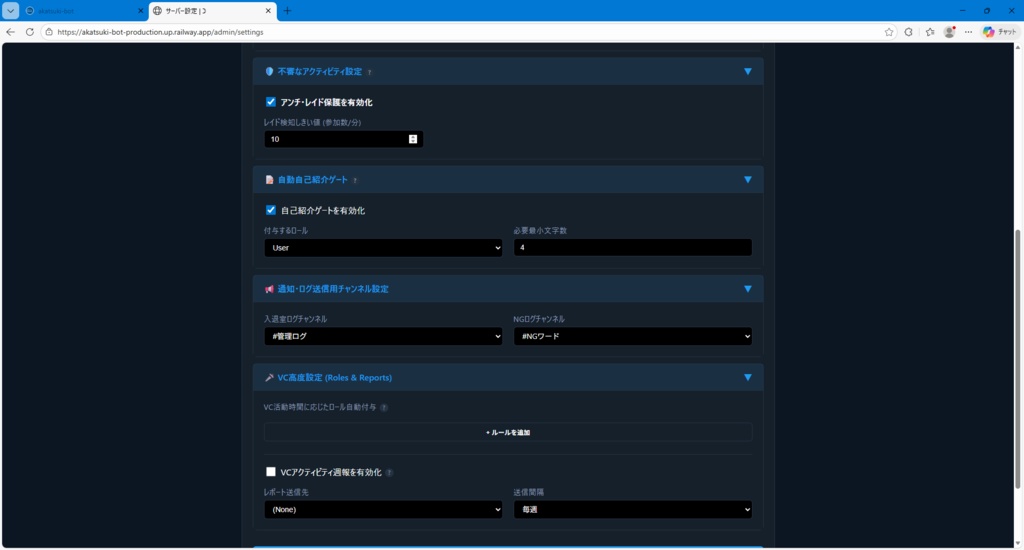Open help icon next to VCアクティビティ週報を有効化
This screenshot has height=550, width=1024.
click(389, 473)
